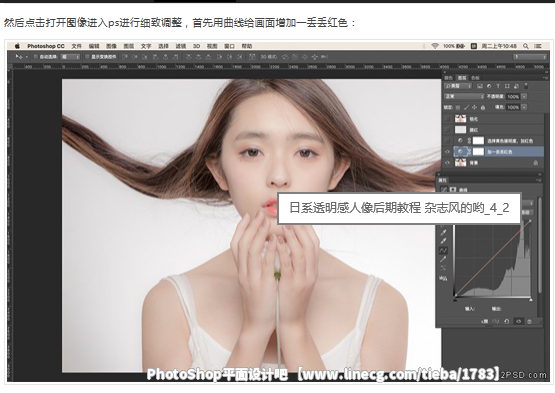This screenshot has width=555, height=393.
Task: Click smooth curve icon
Action: 443,268
